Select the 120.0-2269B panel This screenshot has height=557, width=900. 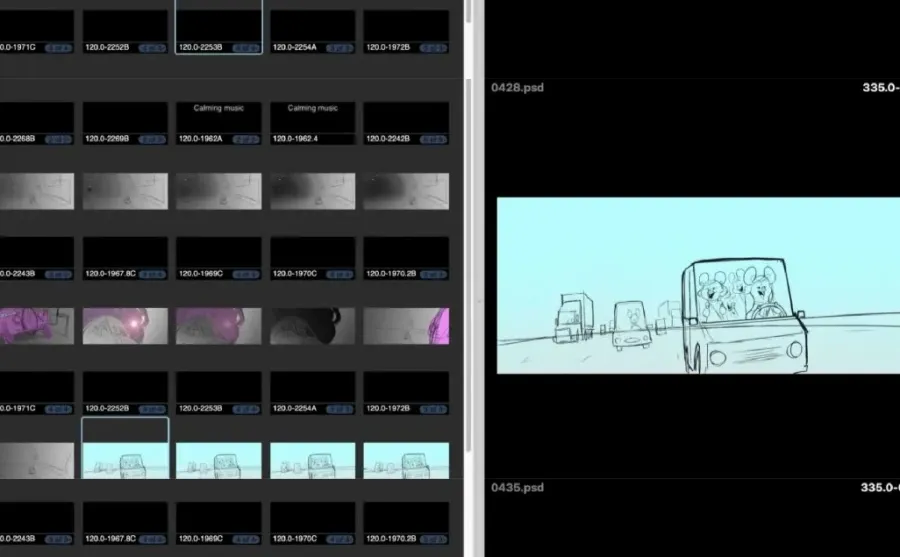[x=125, y=123]
